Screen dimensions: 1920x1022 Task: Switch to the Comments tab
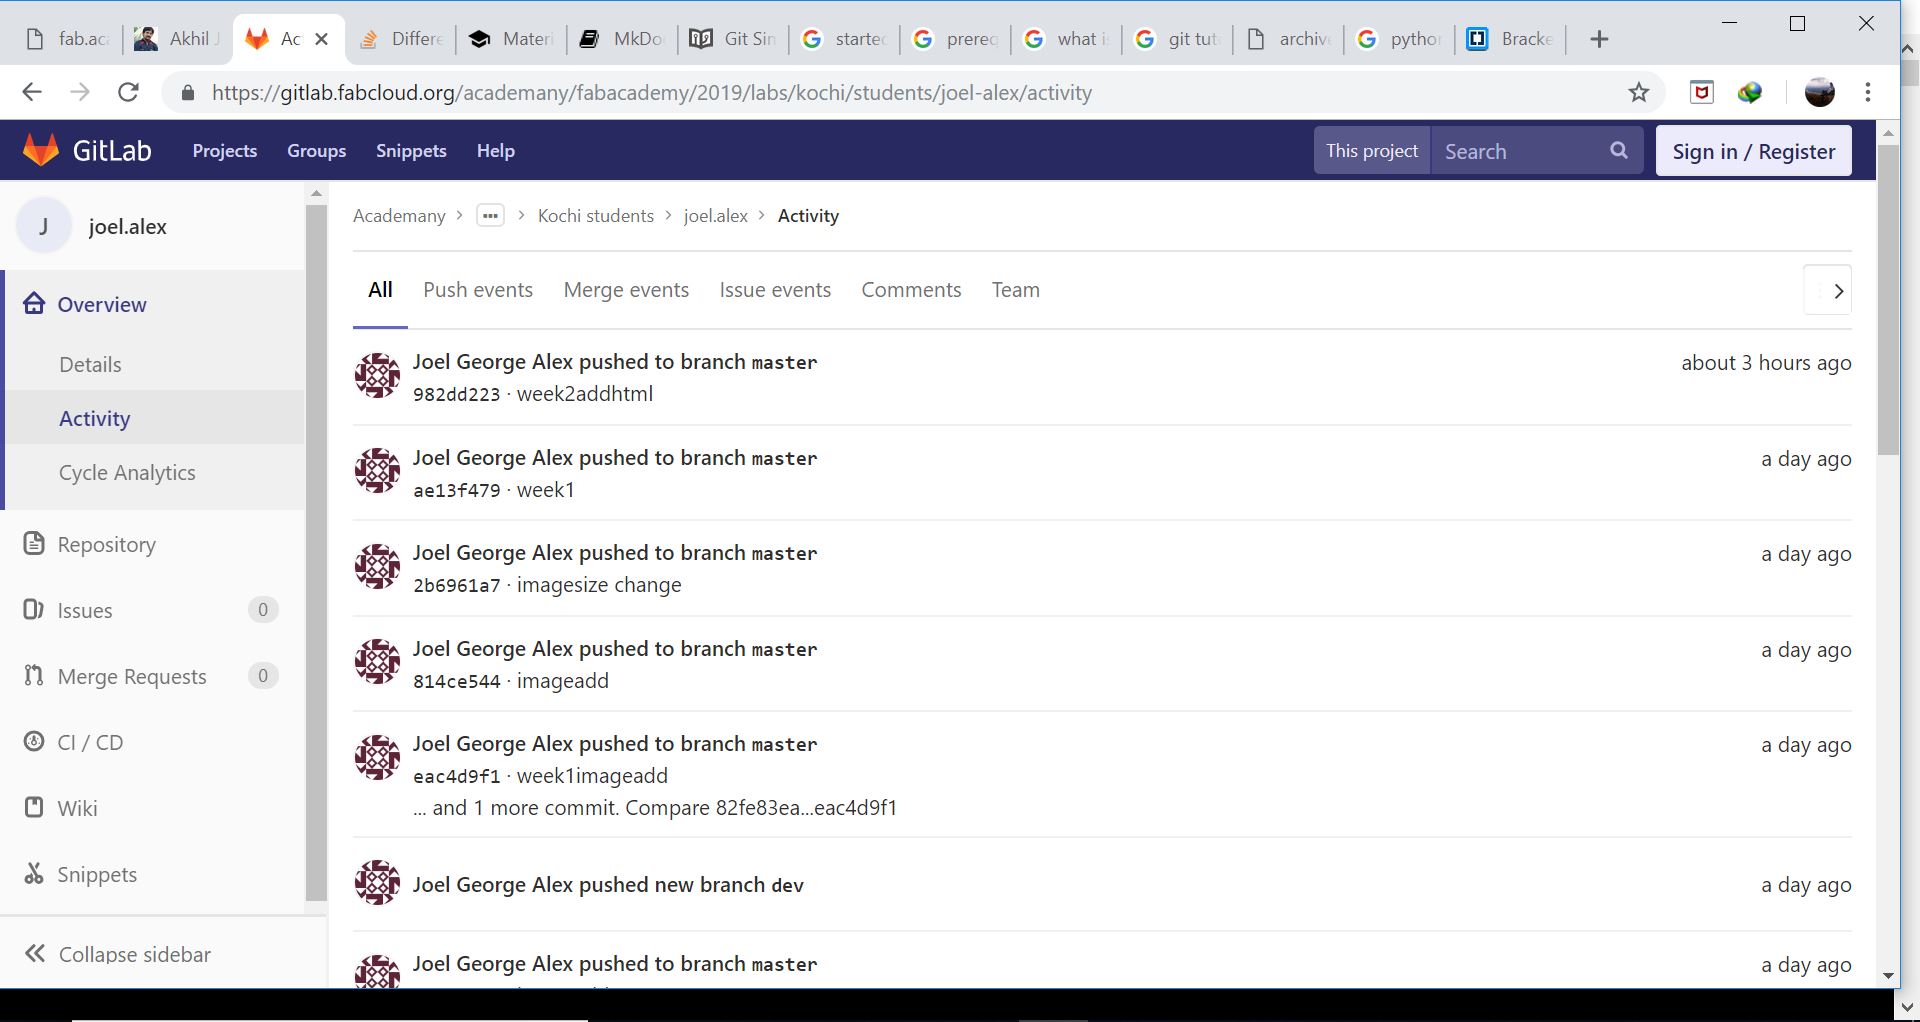coord(912,290)
